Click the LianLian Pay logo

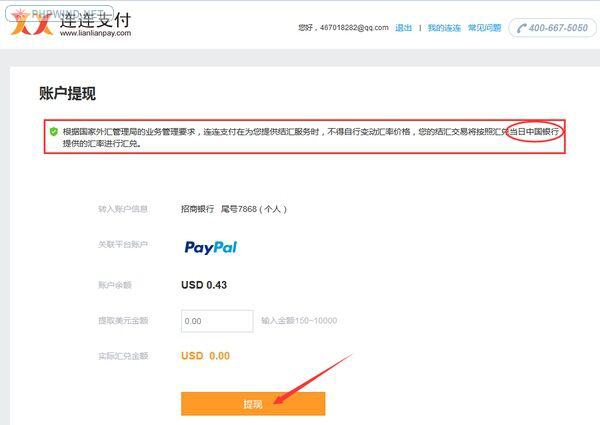(71, 24)
